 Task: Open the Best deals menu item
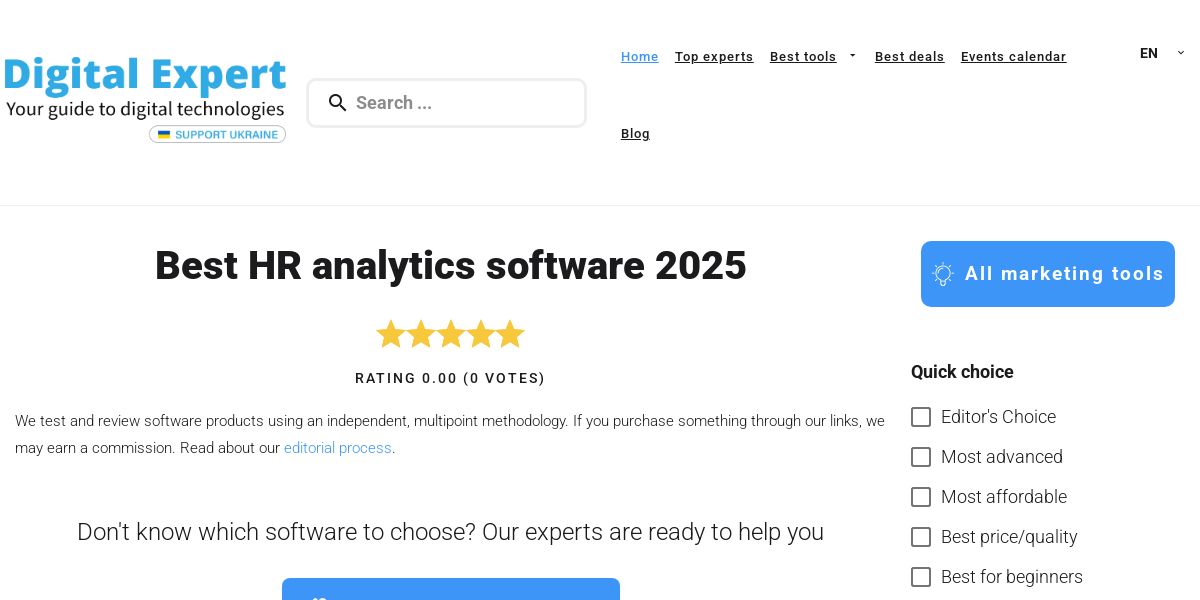(909, 57)
